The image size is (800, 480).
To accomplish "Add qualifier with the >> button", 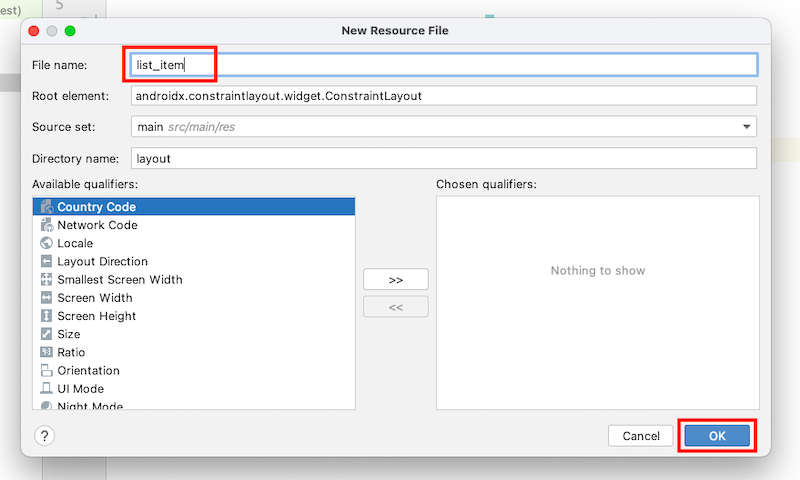I will coord(396,280).
